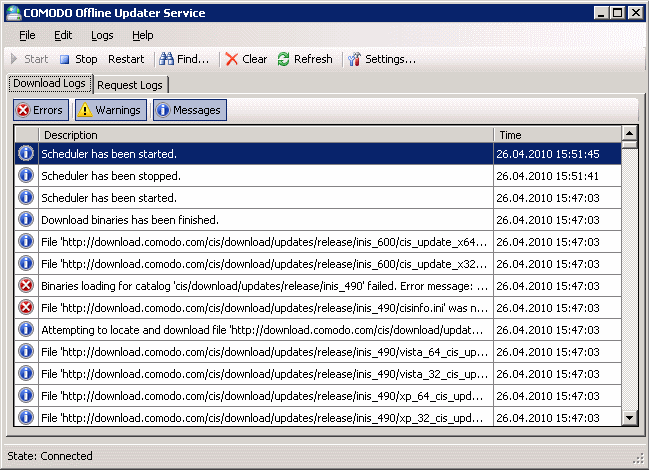Select the Scheduler has been stopped row
Image resolution: width=649 pixels, height=470 pixels.
click(x=318, y=176)
